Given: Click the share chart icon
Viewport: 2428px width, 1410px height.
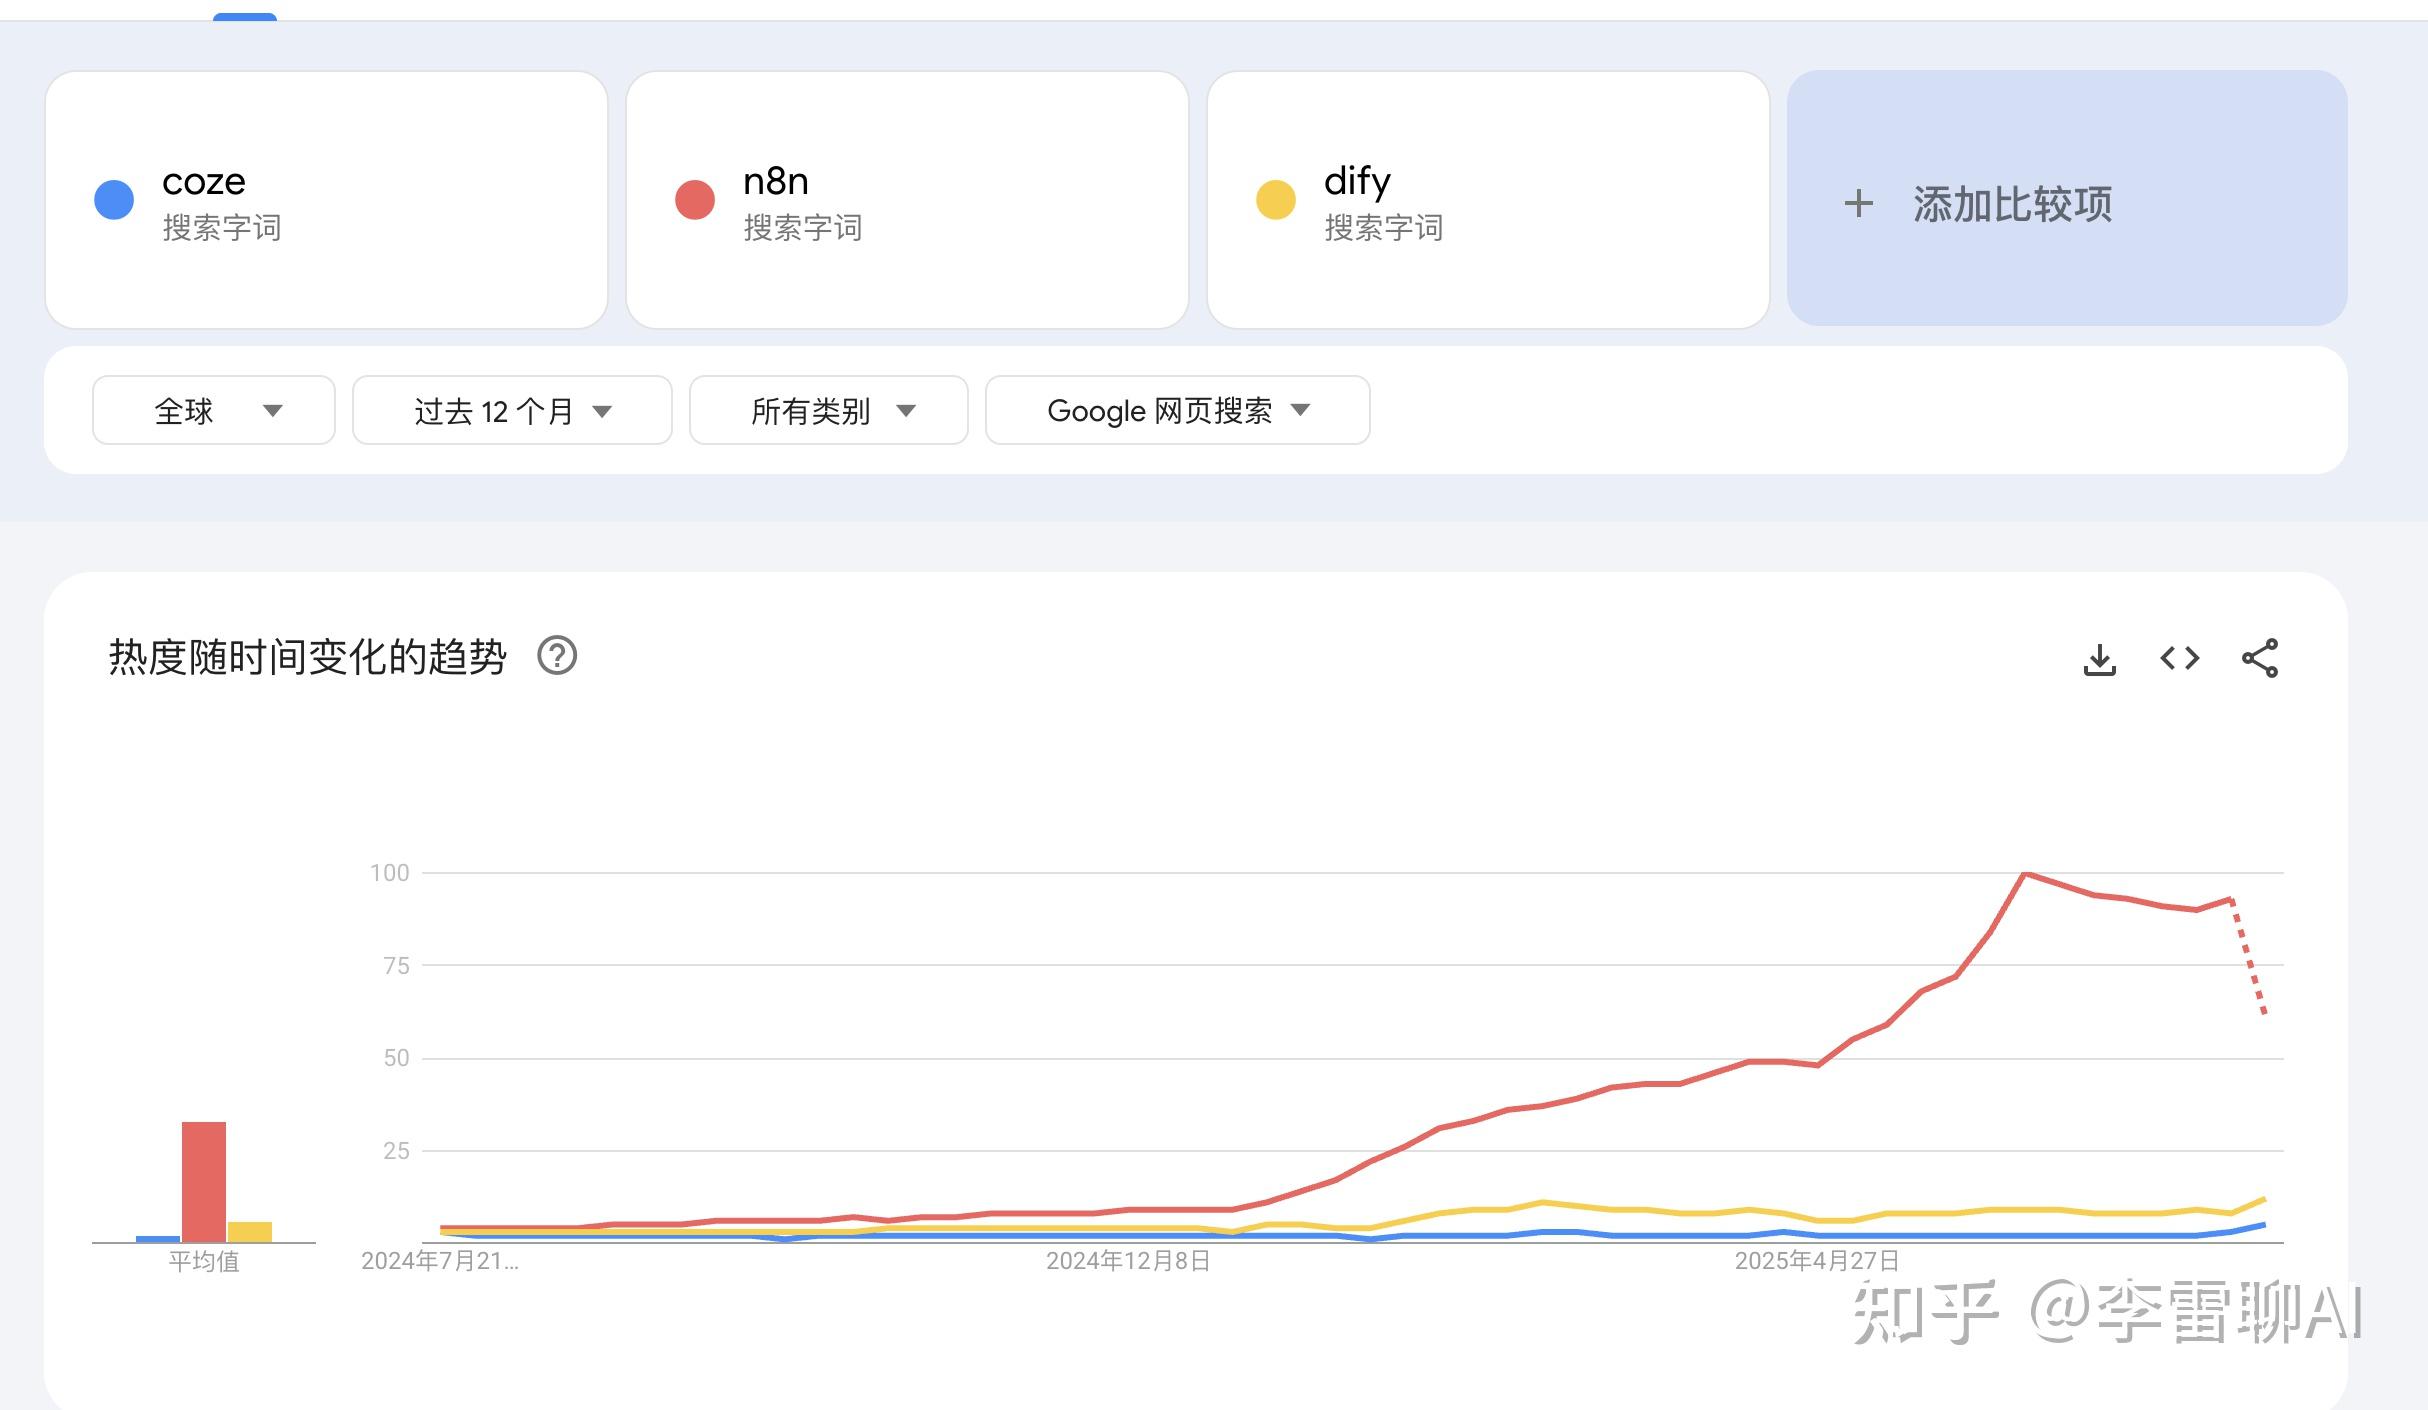Looking at the screenshot, I should click(x=2259, y=658).
